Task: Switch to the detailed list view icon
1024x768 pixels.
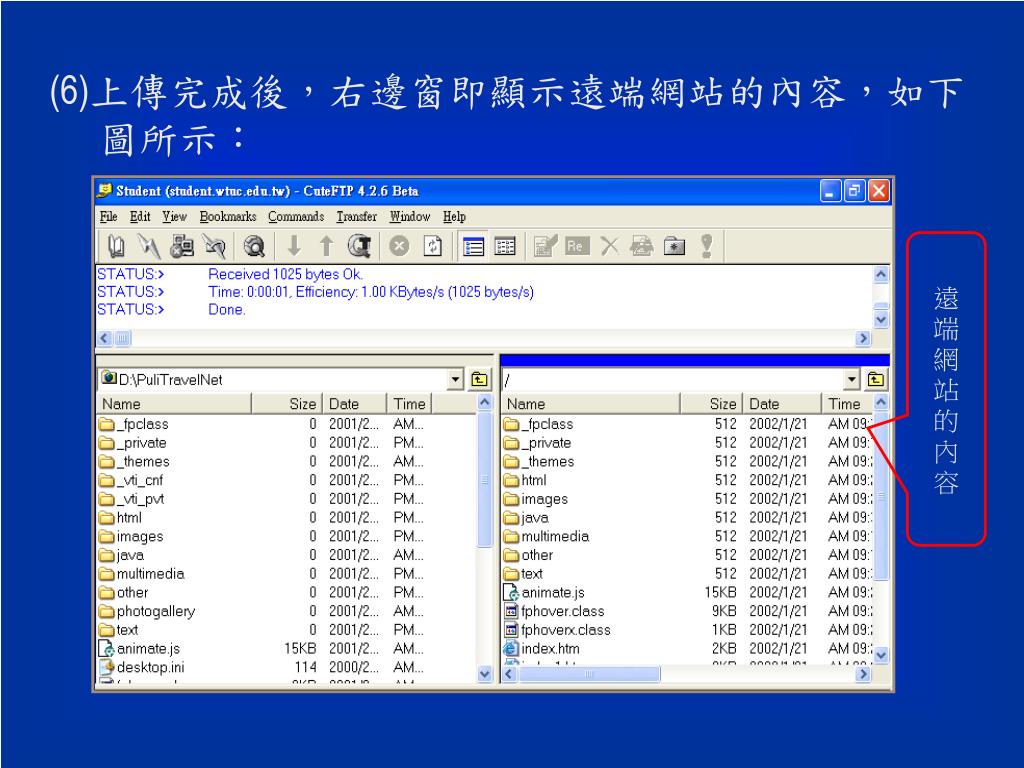Action: [x=505, y=246]
